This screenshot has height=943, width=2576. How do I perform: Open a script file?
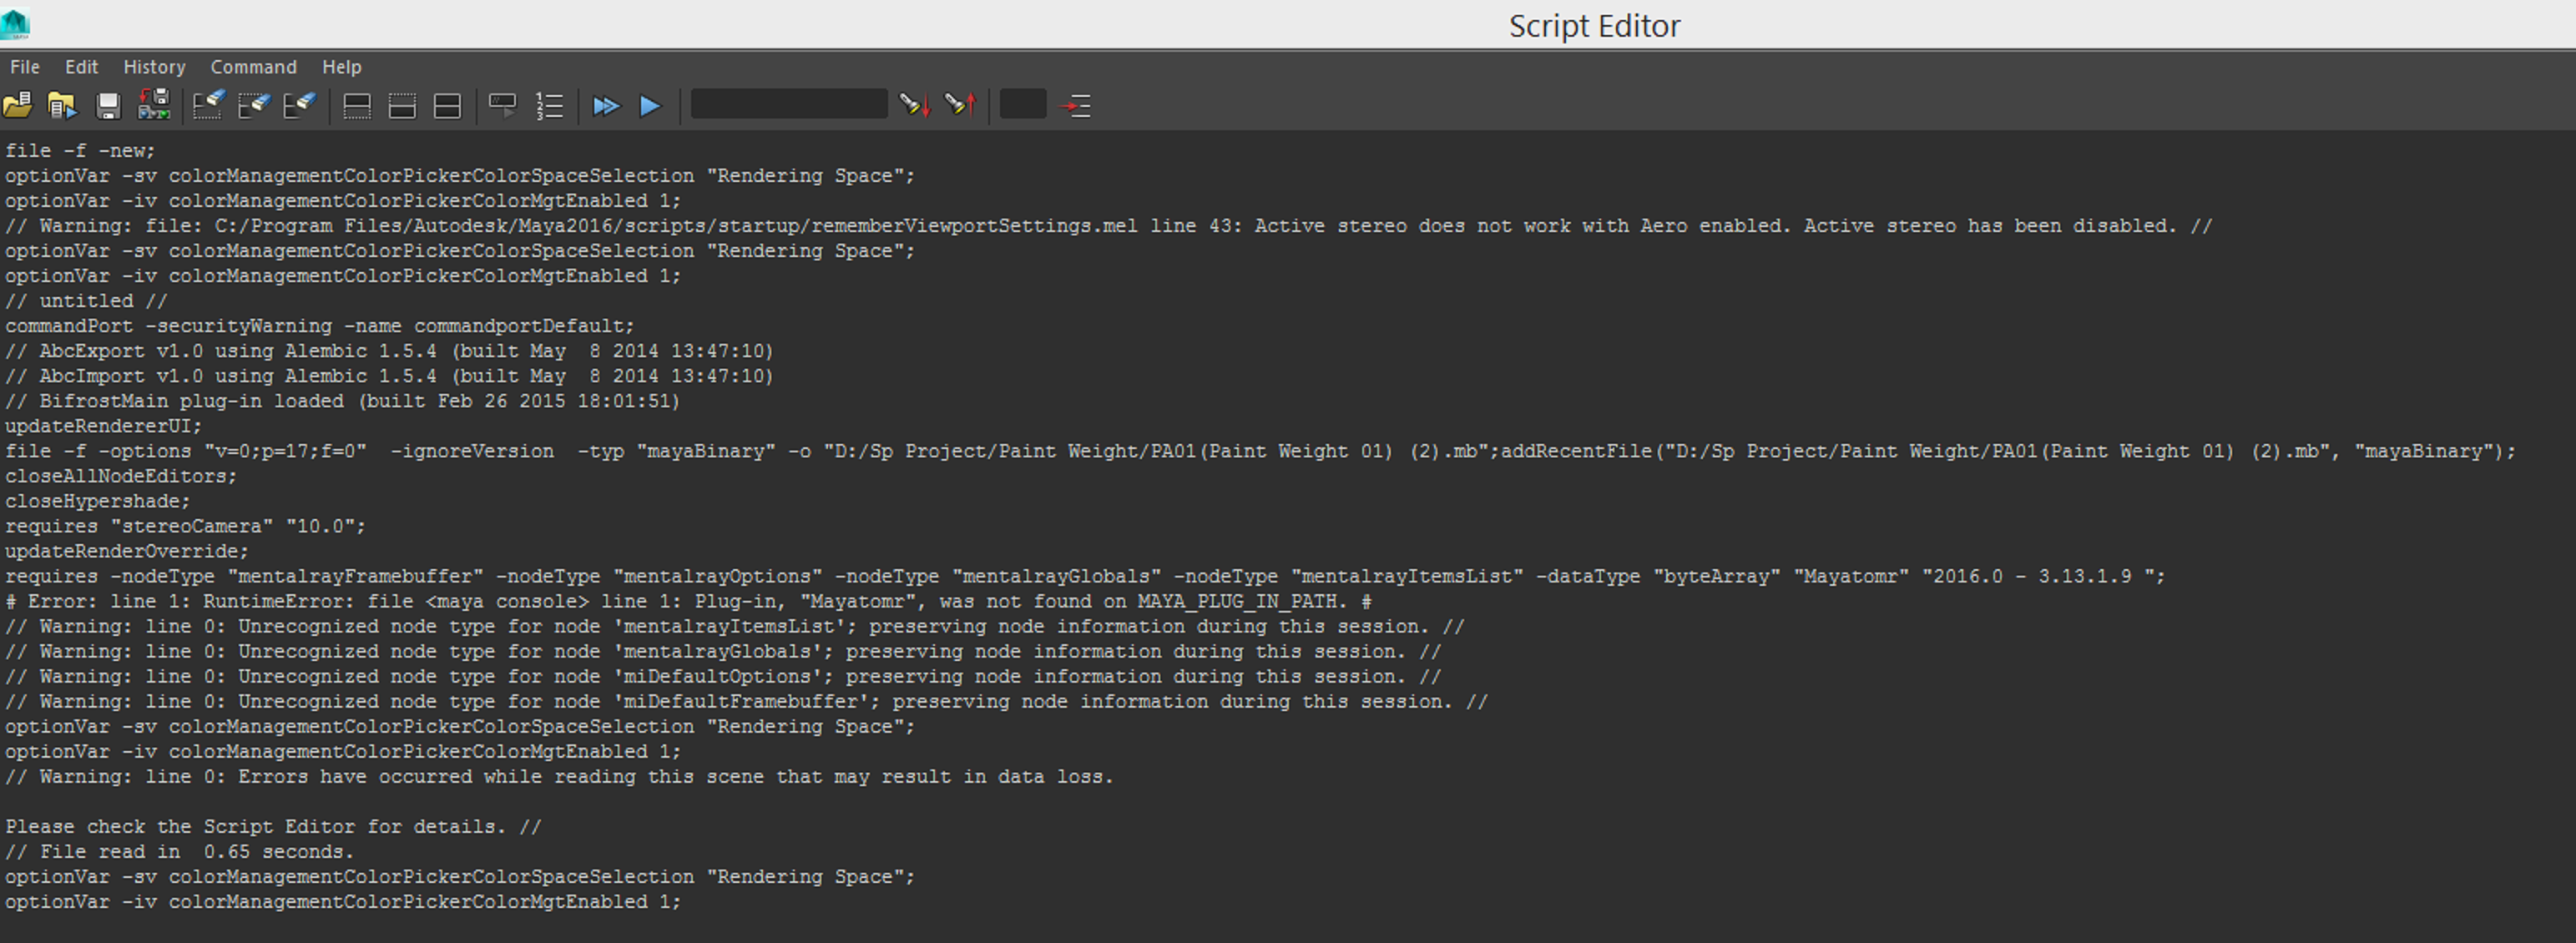tap(18, 105)
